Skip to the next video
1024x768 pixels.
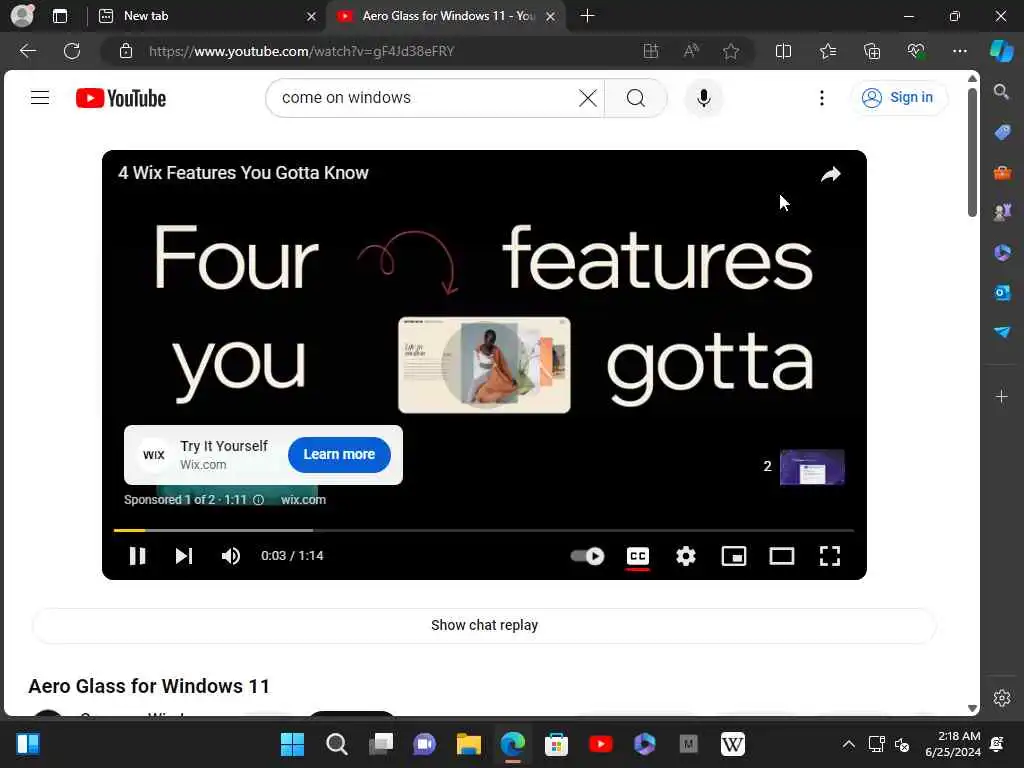[184, 556]
